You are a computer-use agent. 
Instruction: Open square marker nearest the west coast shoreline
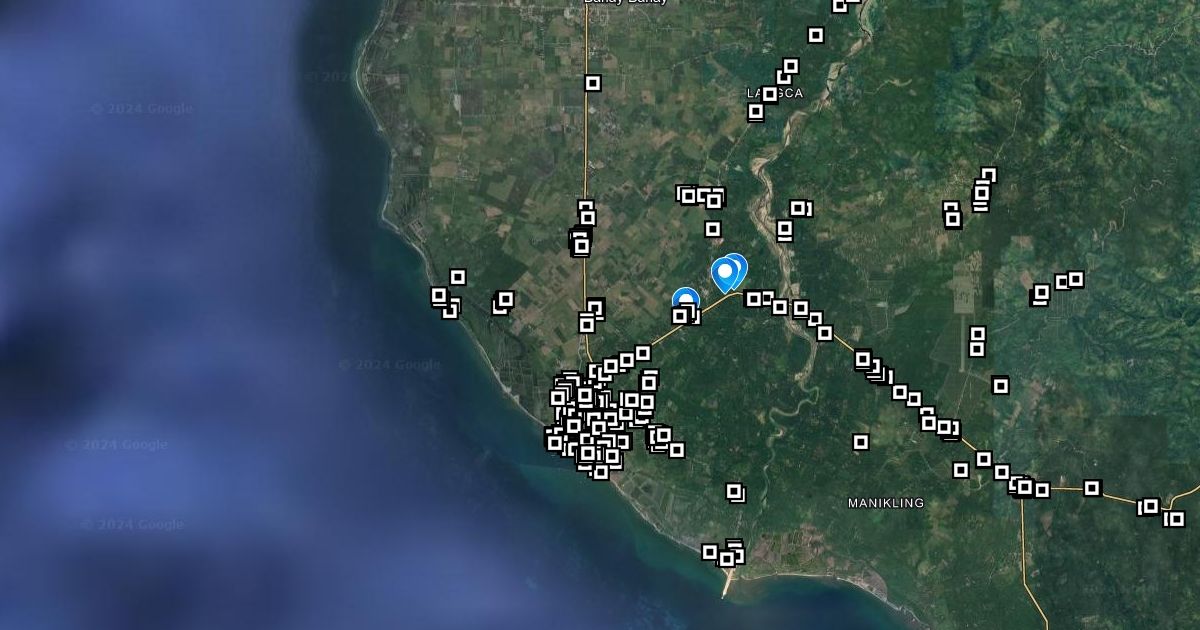point(439,296)
